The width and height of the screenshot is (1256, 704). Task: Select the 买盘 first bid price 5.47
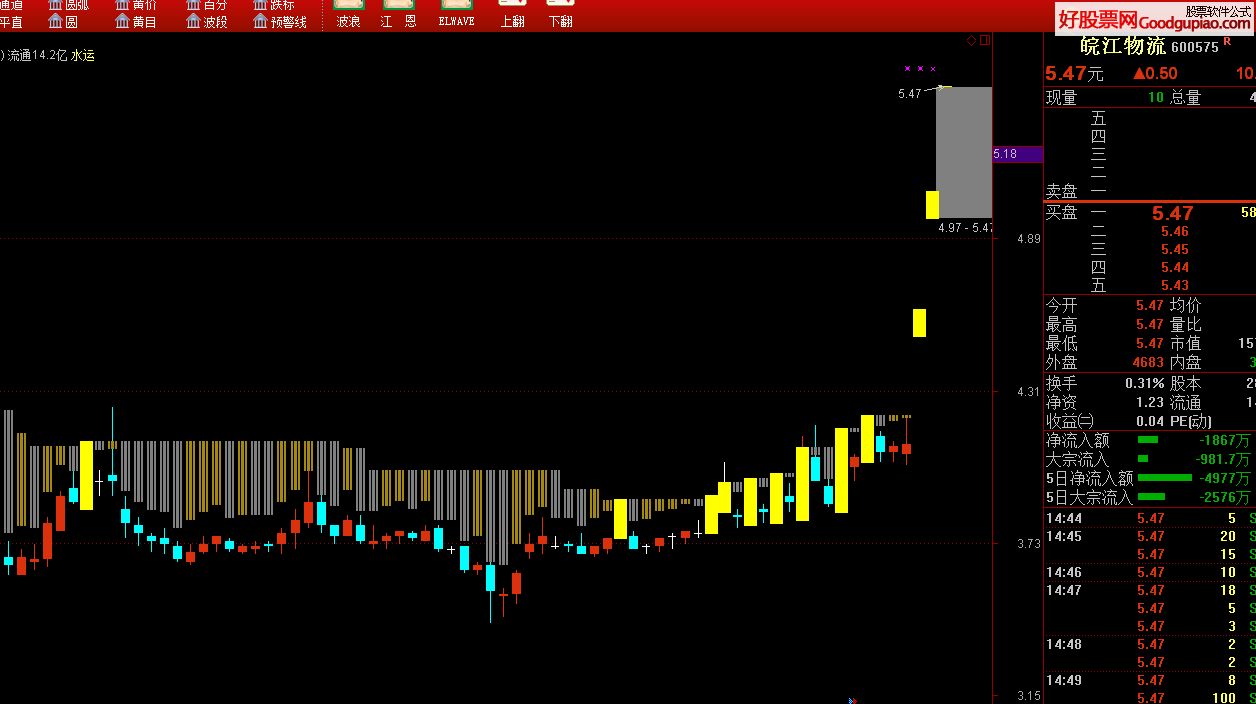1172,213
